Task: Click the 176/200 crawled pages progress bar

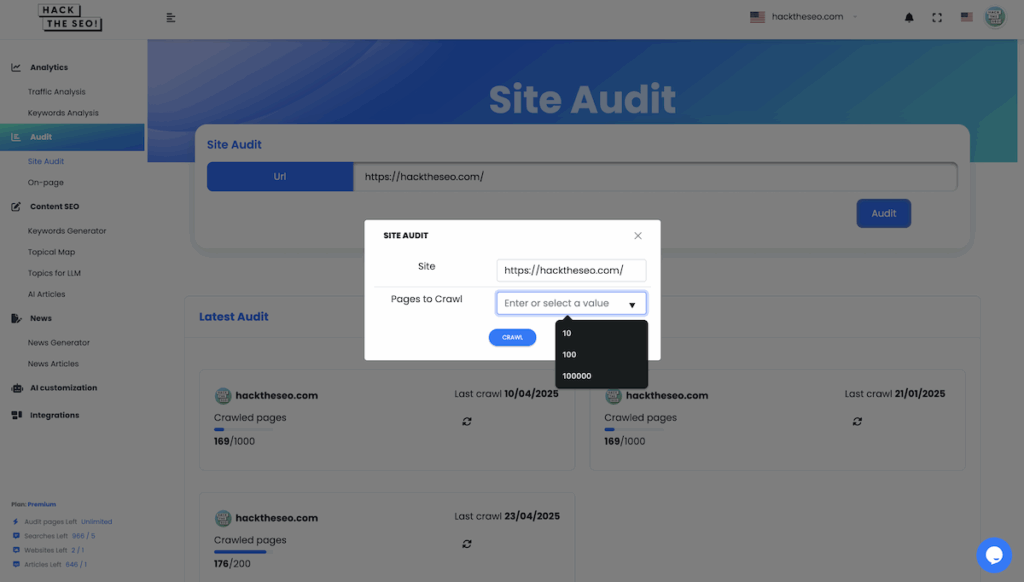Action: click(243, 552)
